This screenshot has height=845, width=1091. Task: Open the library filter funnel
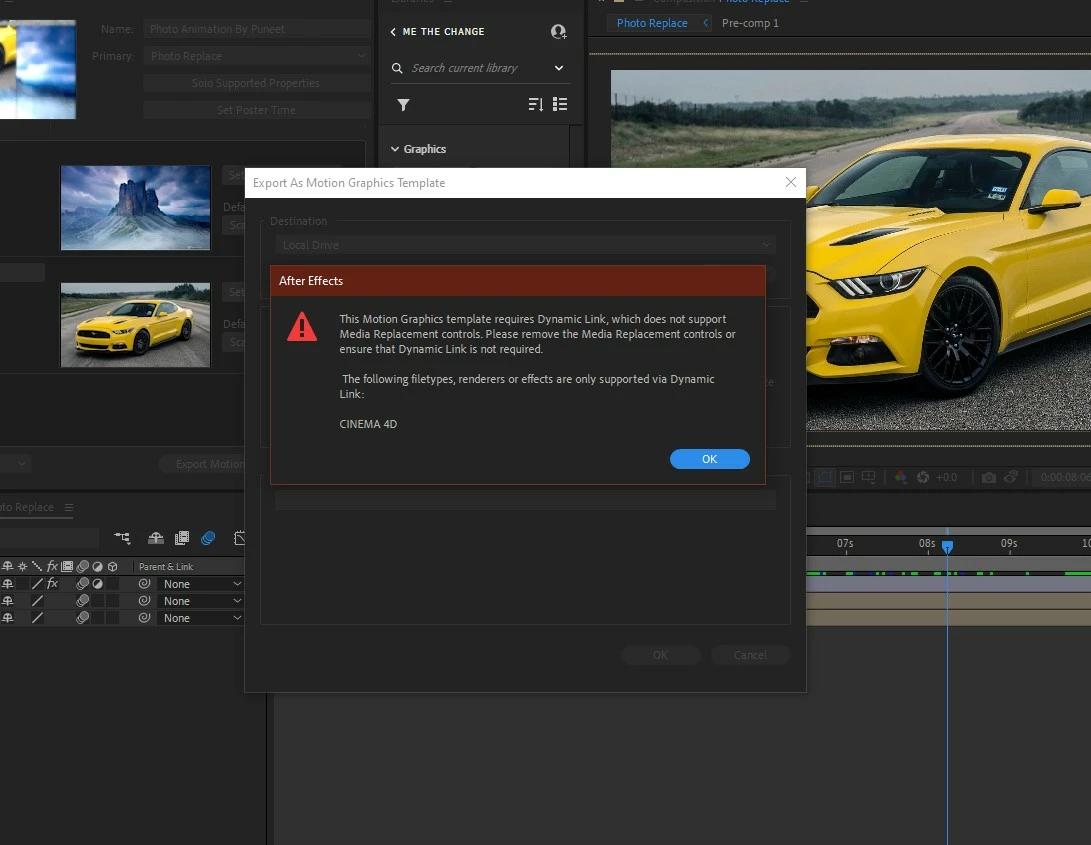coord(403,105)
